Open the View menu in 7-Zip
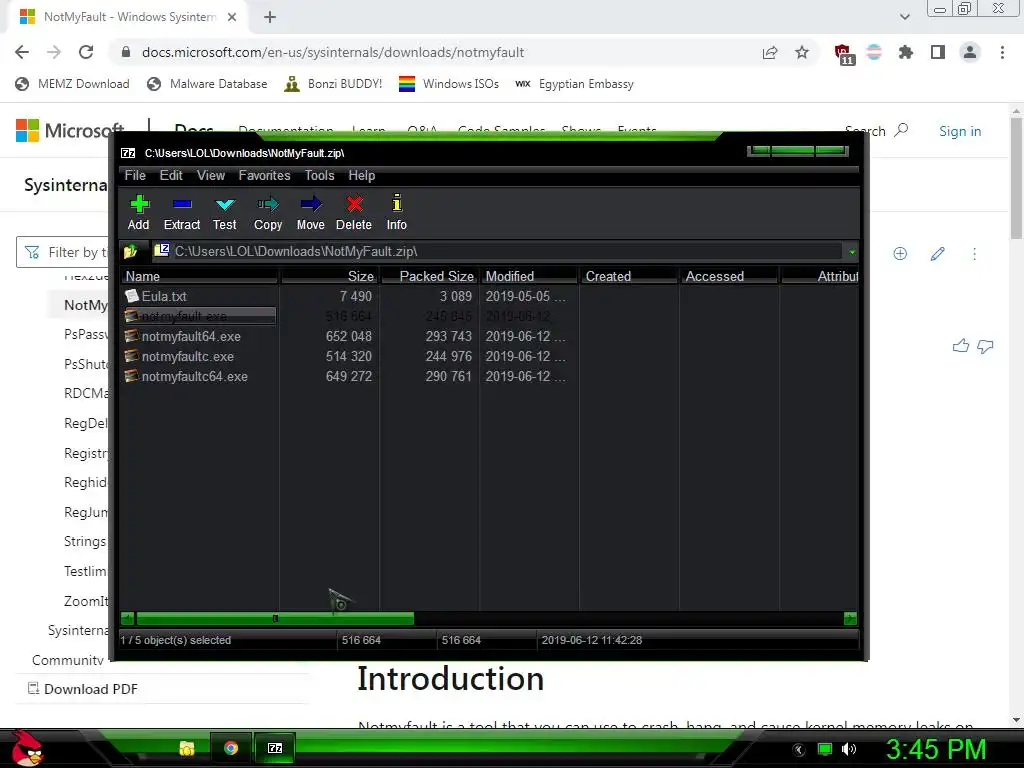1024x768 pixels. [x=211, y=176]
